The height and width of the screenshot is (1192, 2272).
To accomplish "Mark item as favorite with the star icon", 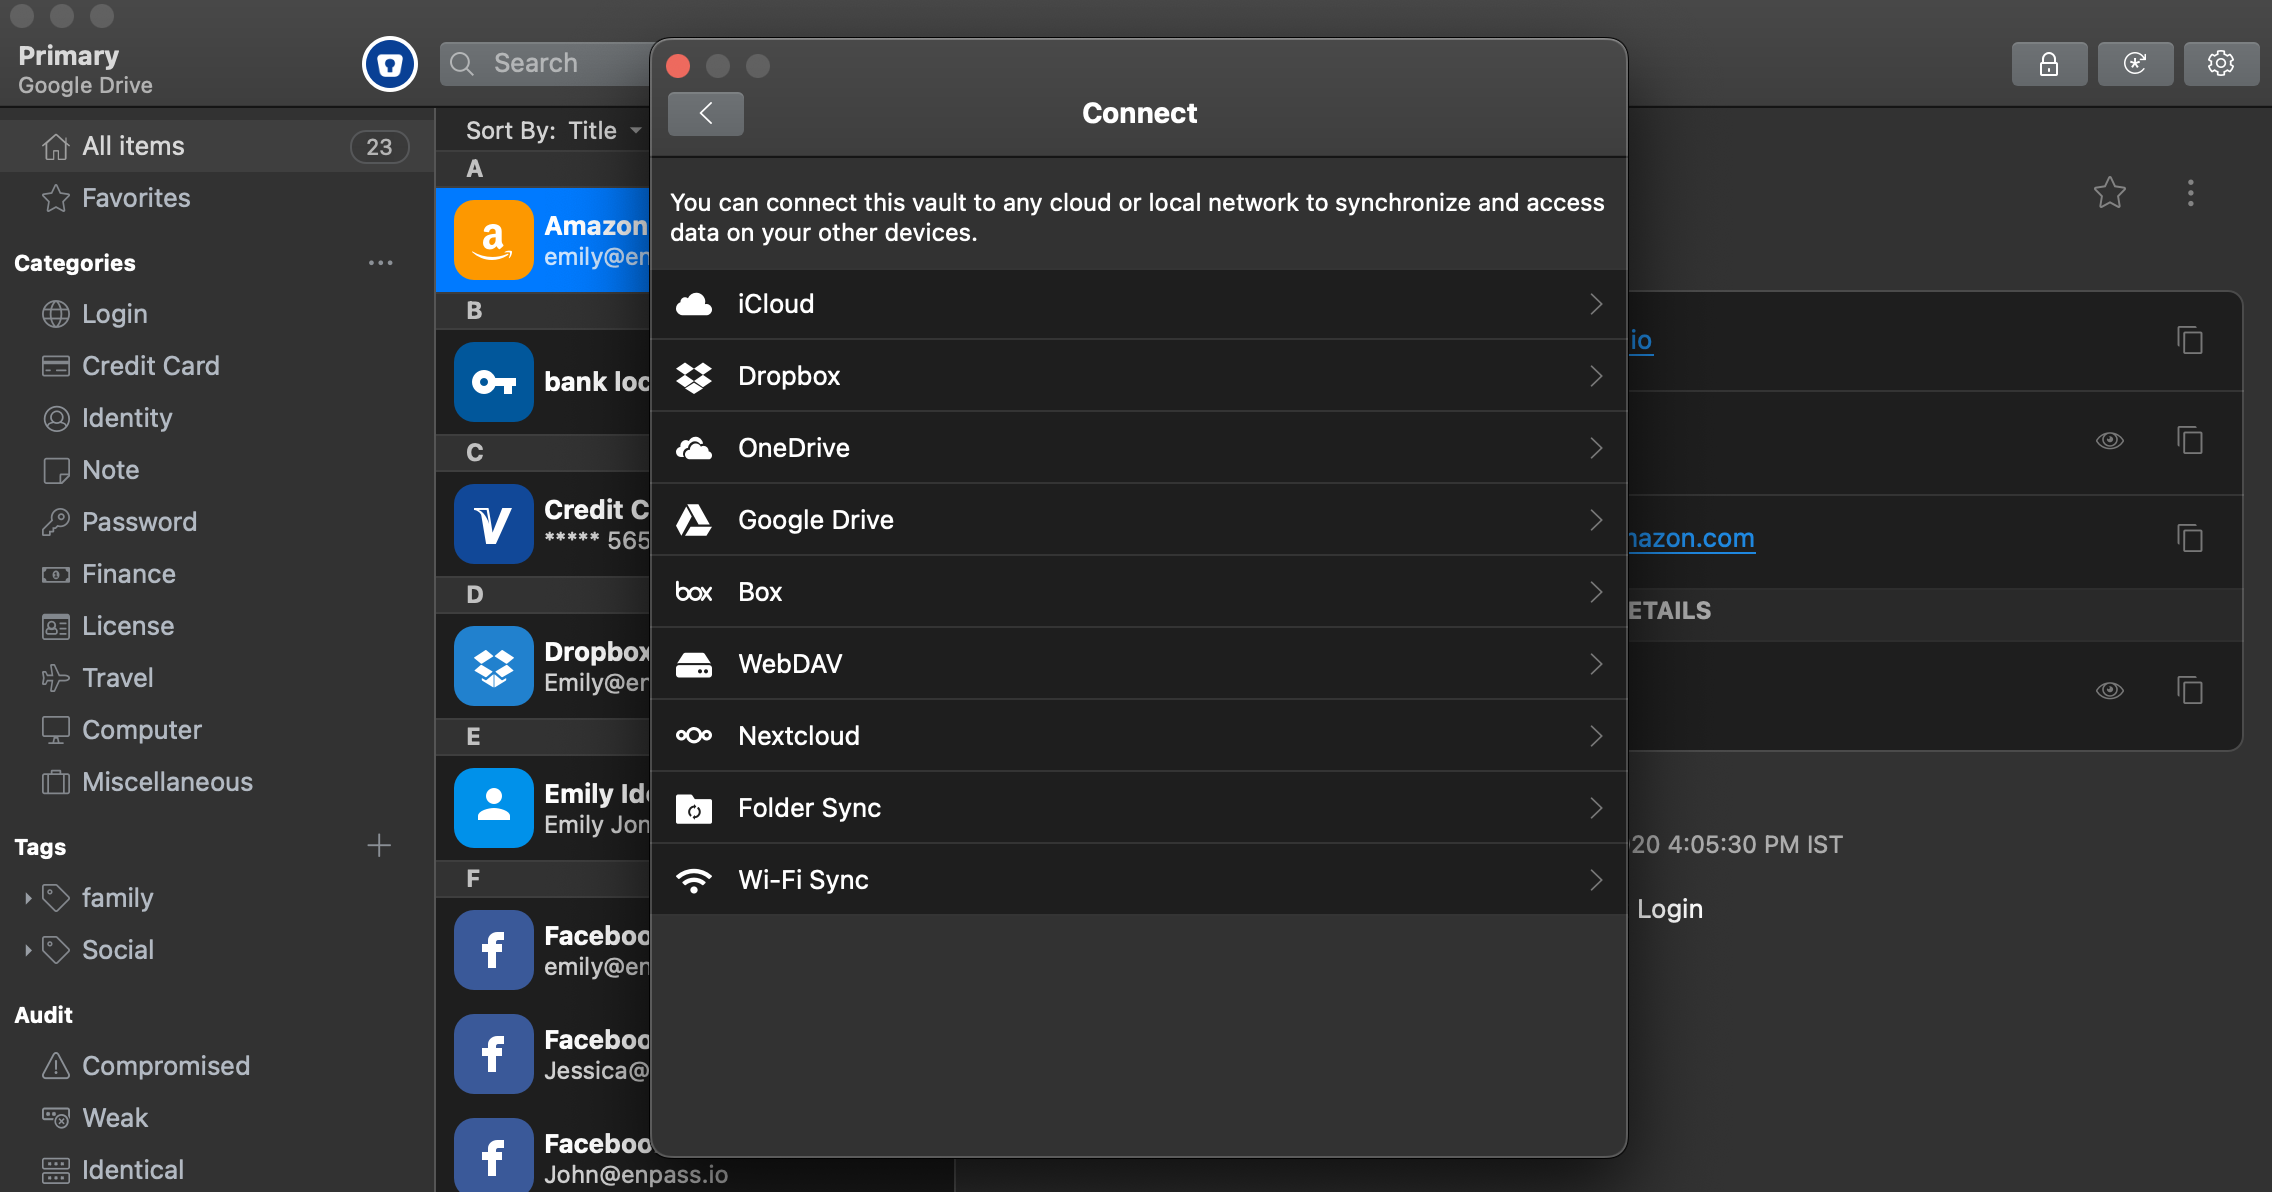I will 2110,192.
